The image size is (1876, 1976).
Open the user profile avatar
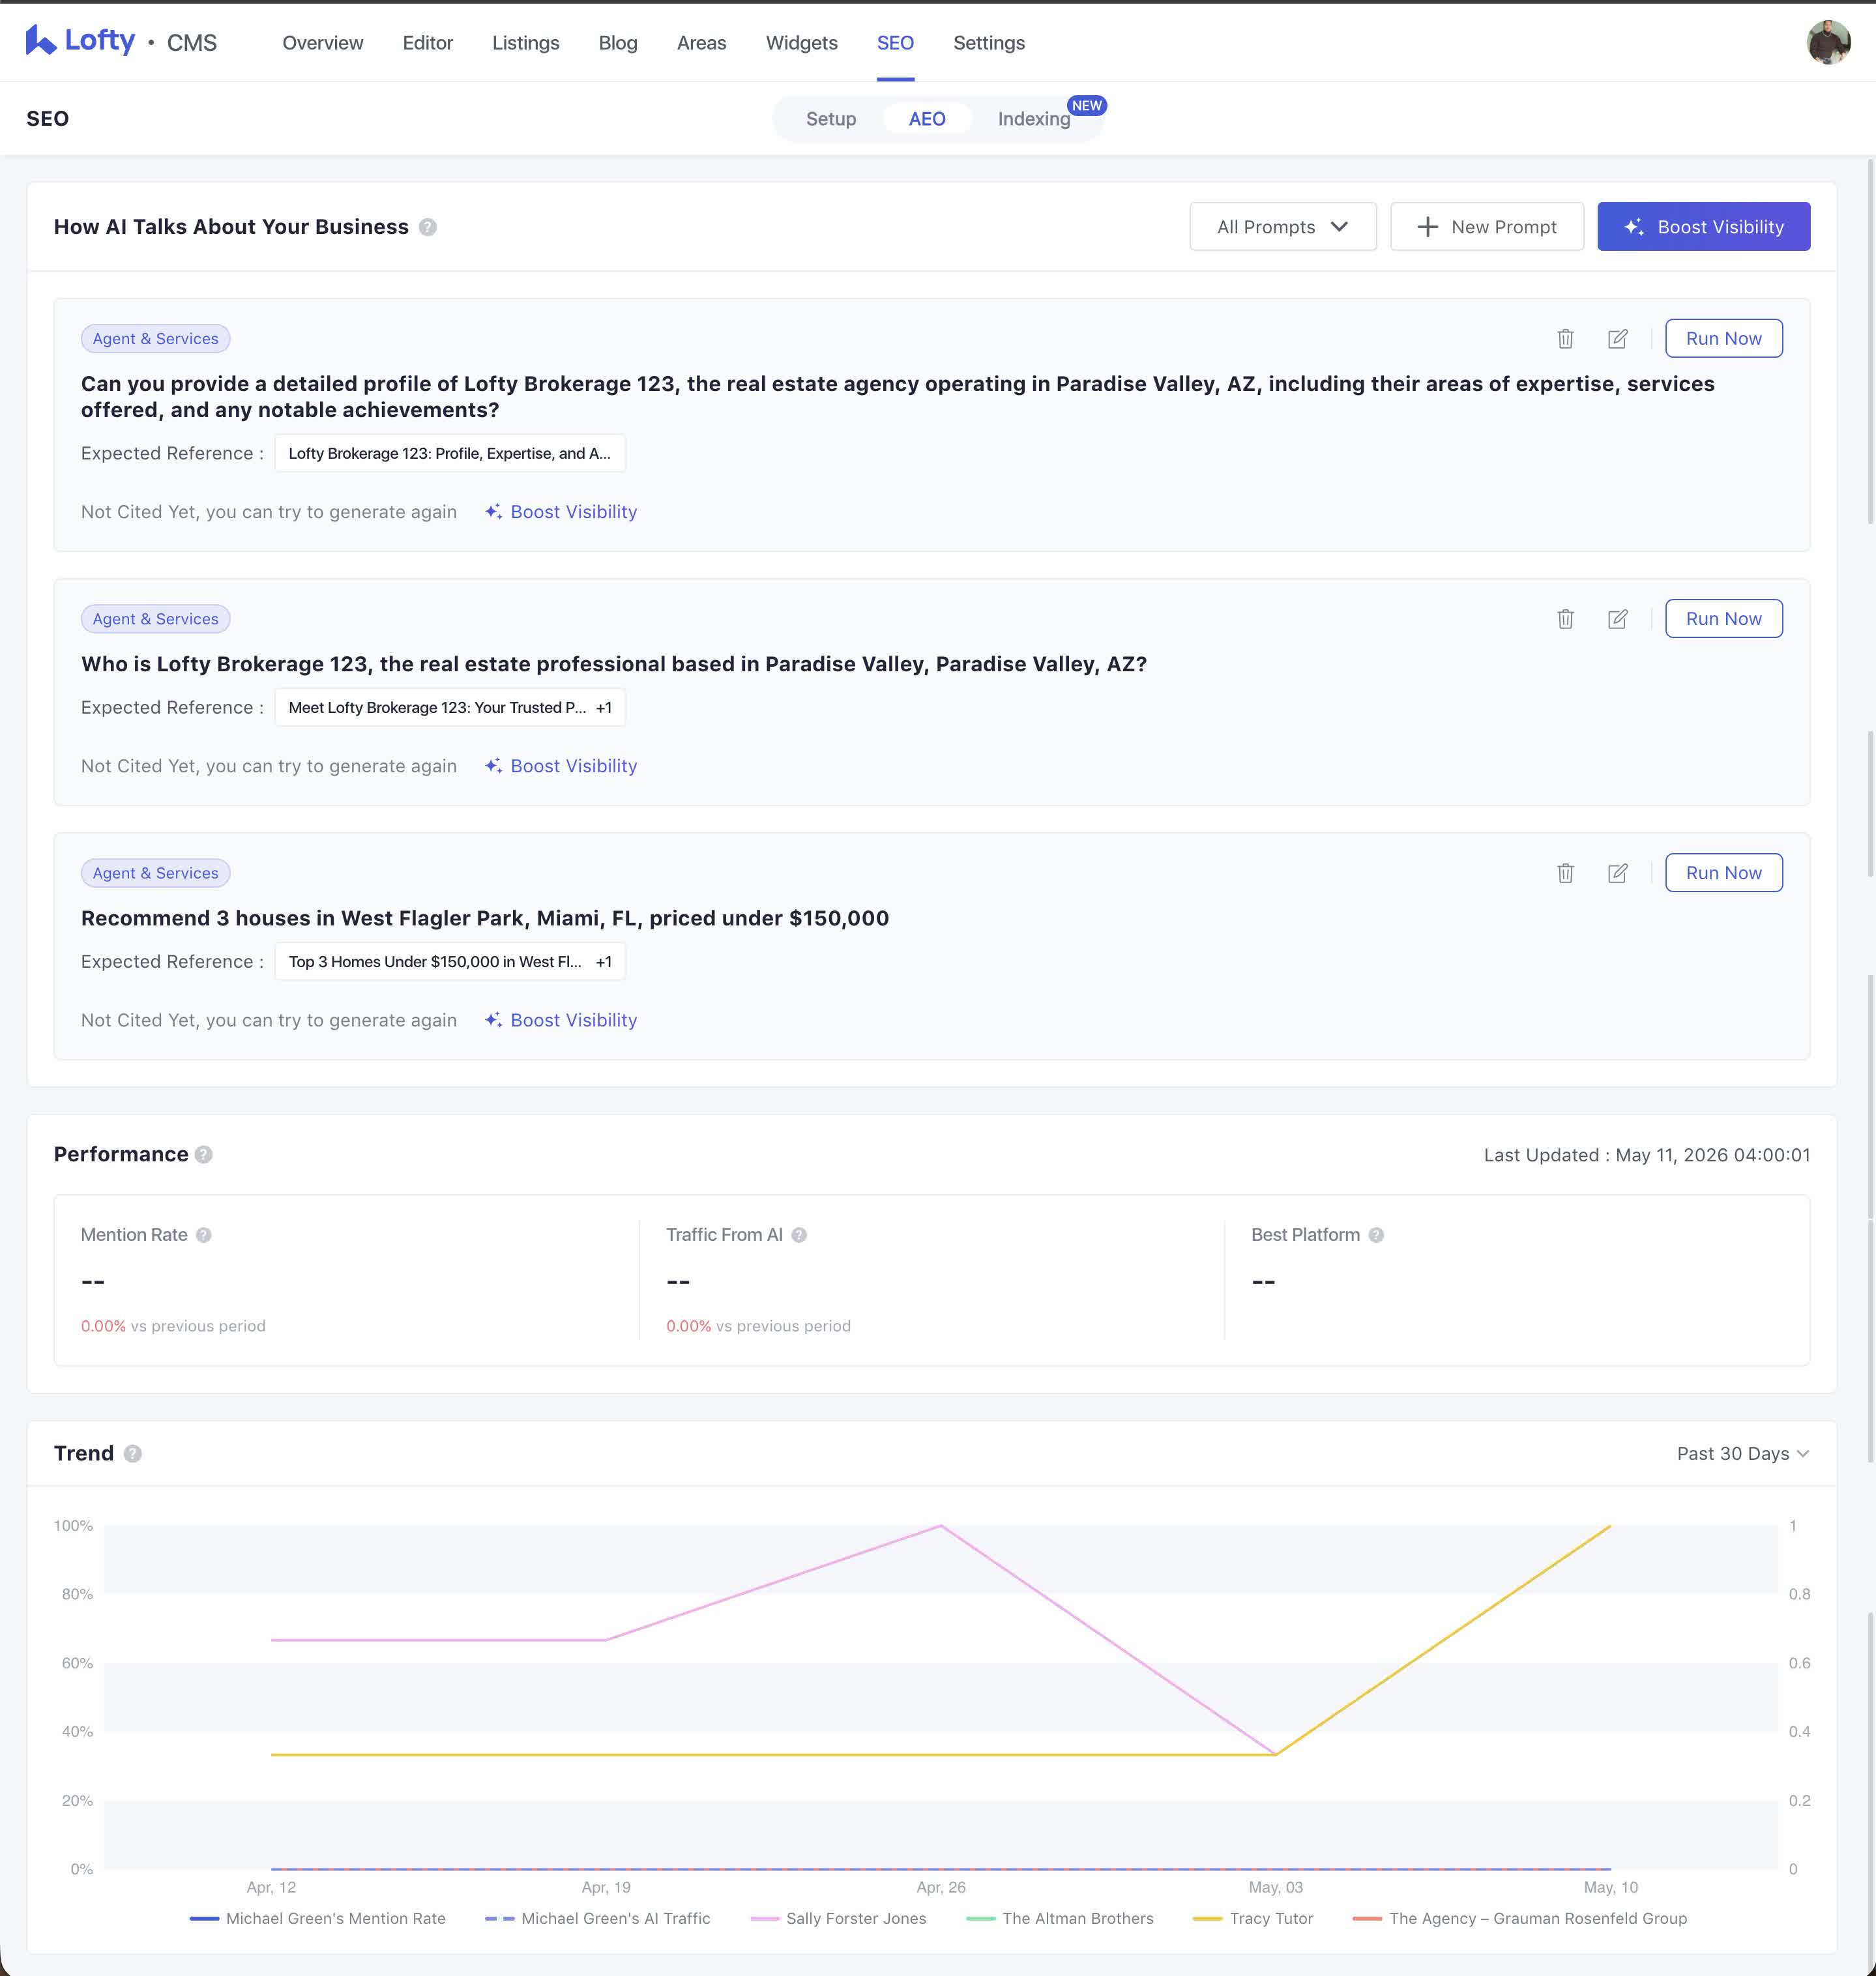[1828, 42]
